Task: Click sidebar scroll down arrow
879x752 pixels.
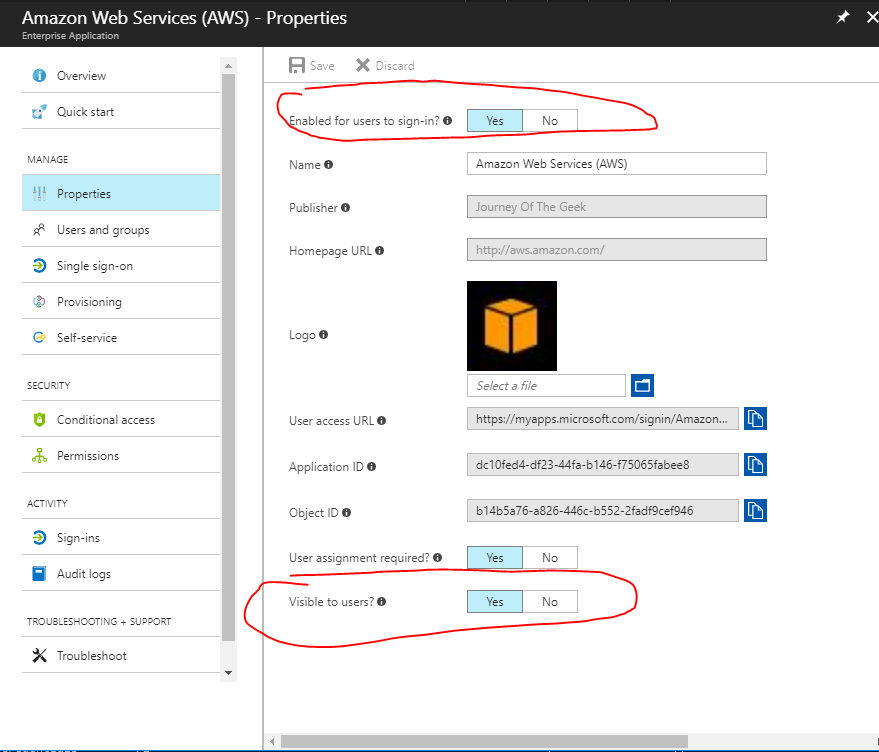Action: 228,673
